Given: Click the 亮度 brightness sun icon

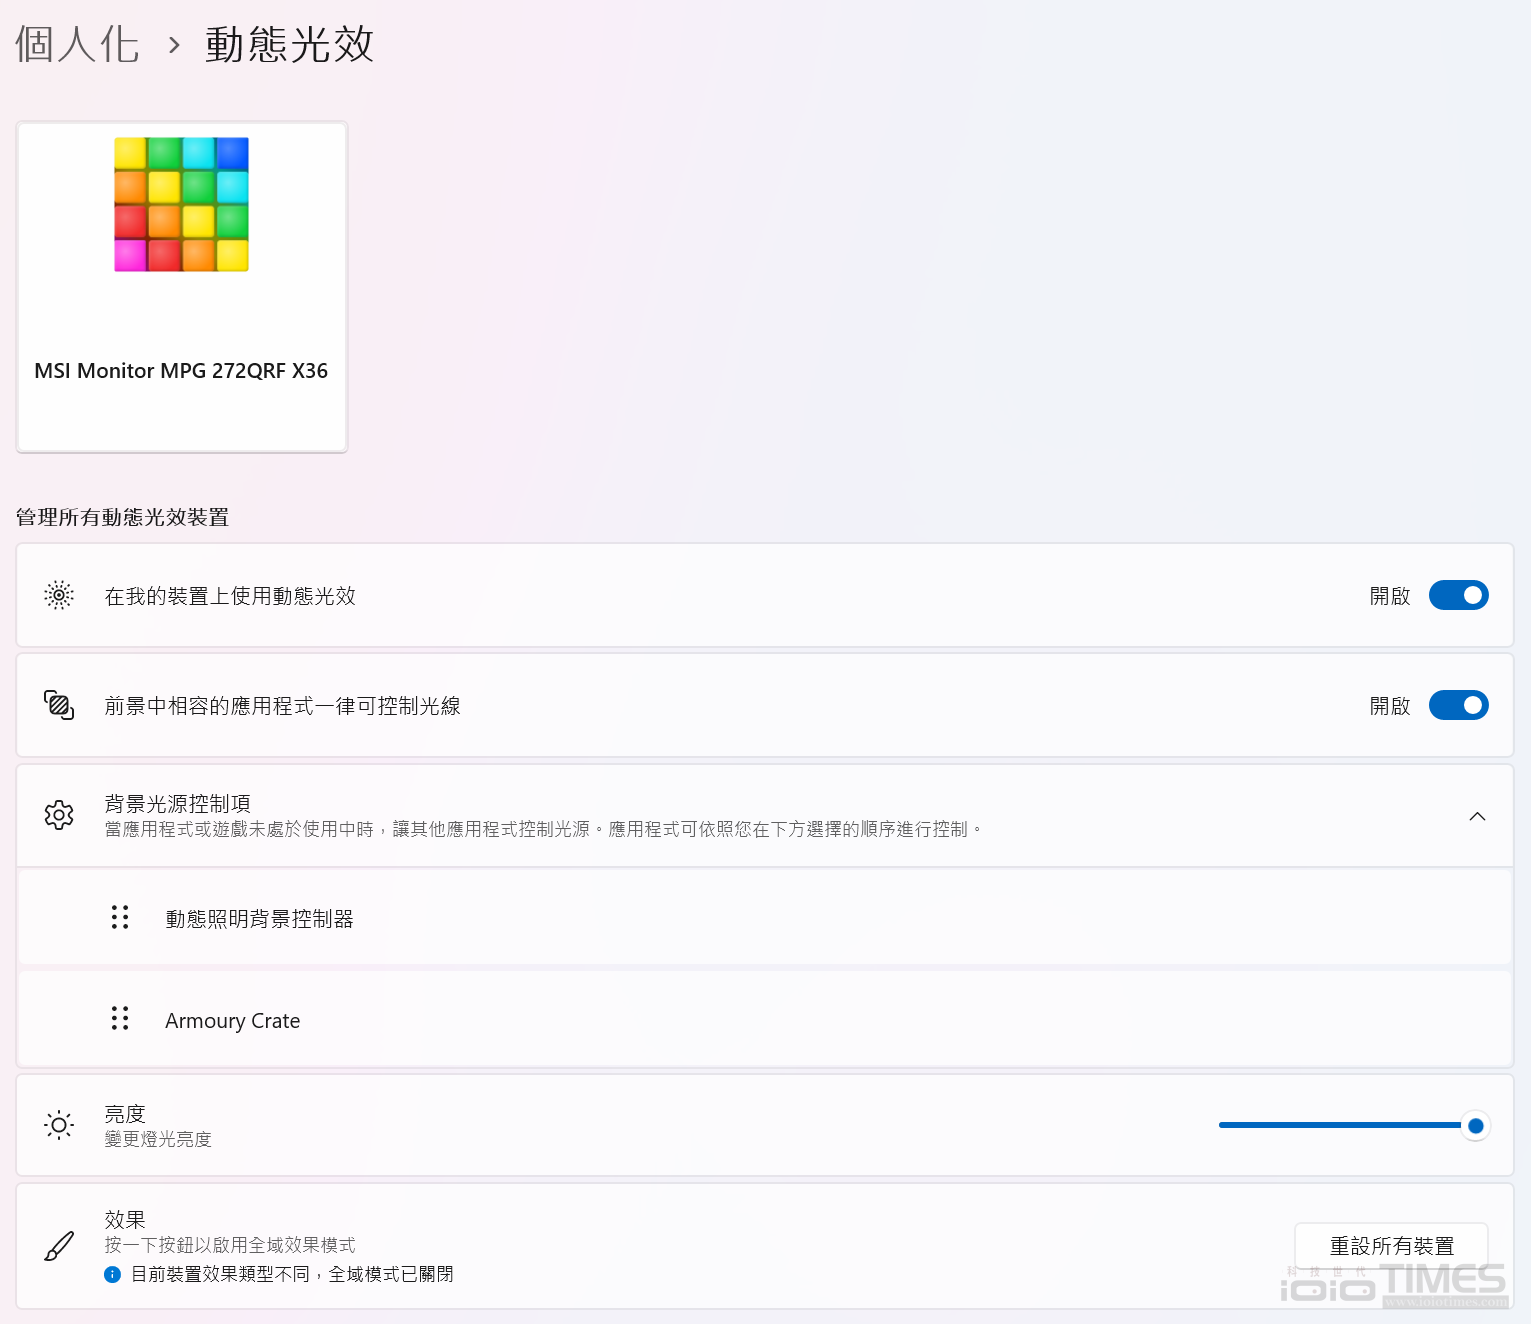Looking at the screenshot, I should pyautogui.click(x=58, y=1124).
